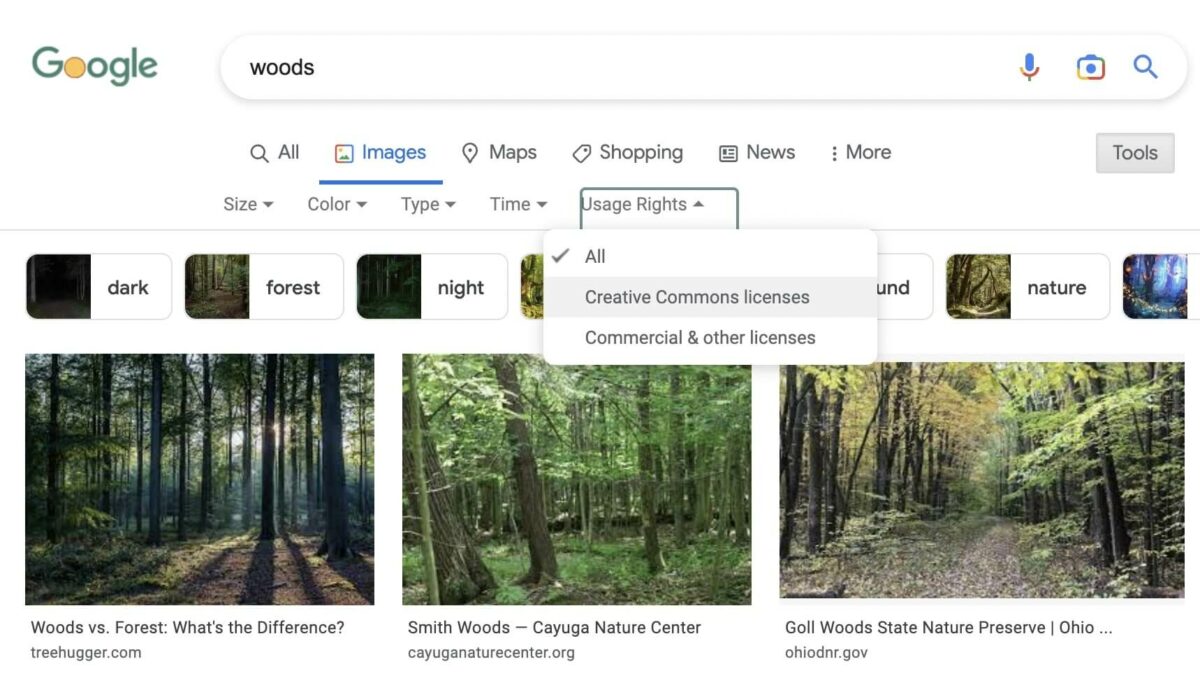Screen dimensions: 1200x685
Task: Open the treehugger.com result link
Action: coord(86,652)
